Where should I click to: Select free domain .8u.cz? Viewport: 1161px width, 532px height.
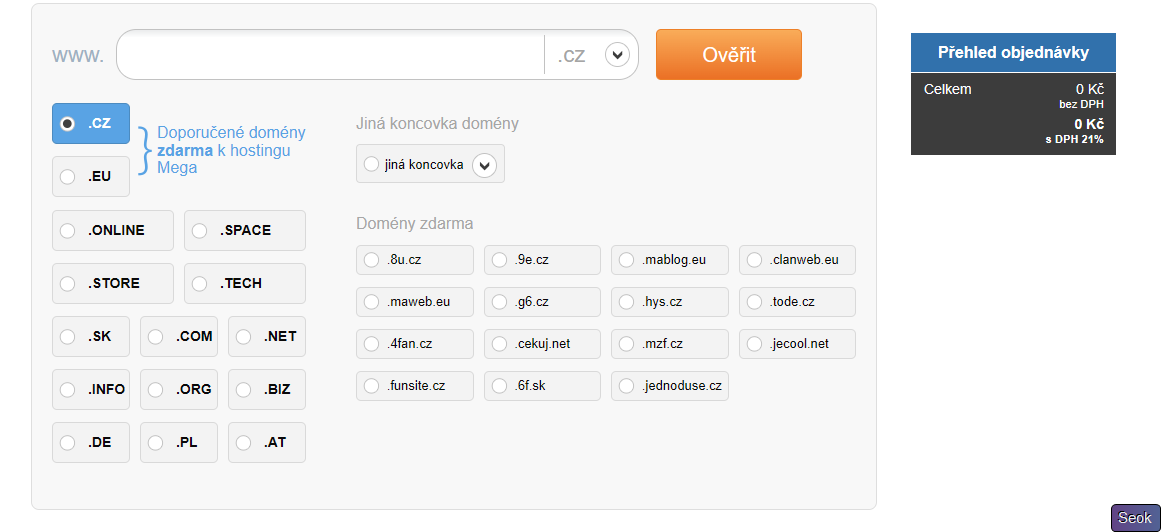click(x=372, y=260)
